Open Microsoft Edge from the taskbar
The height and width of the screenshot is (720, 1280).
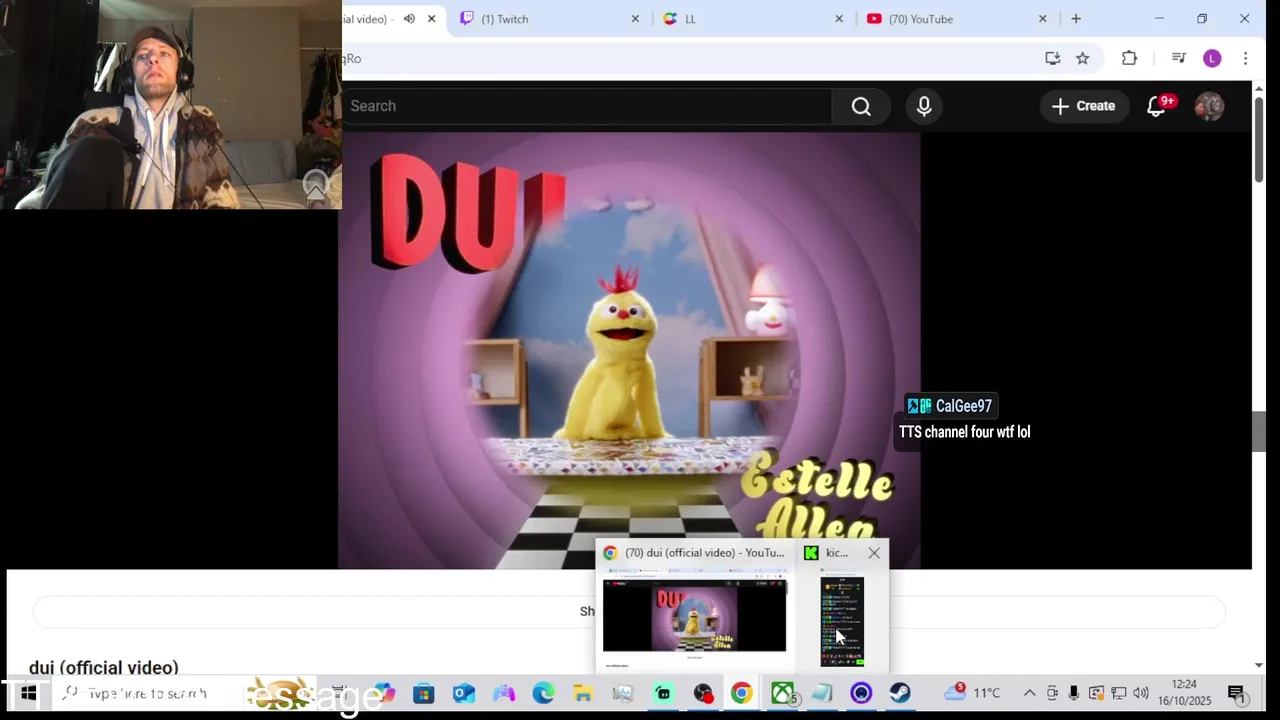(x=543, y=693)
